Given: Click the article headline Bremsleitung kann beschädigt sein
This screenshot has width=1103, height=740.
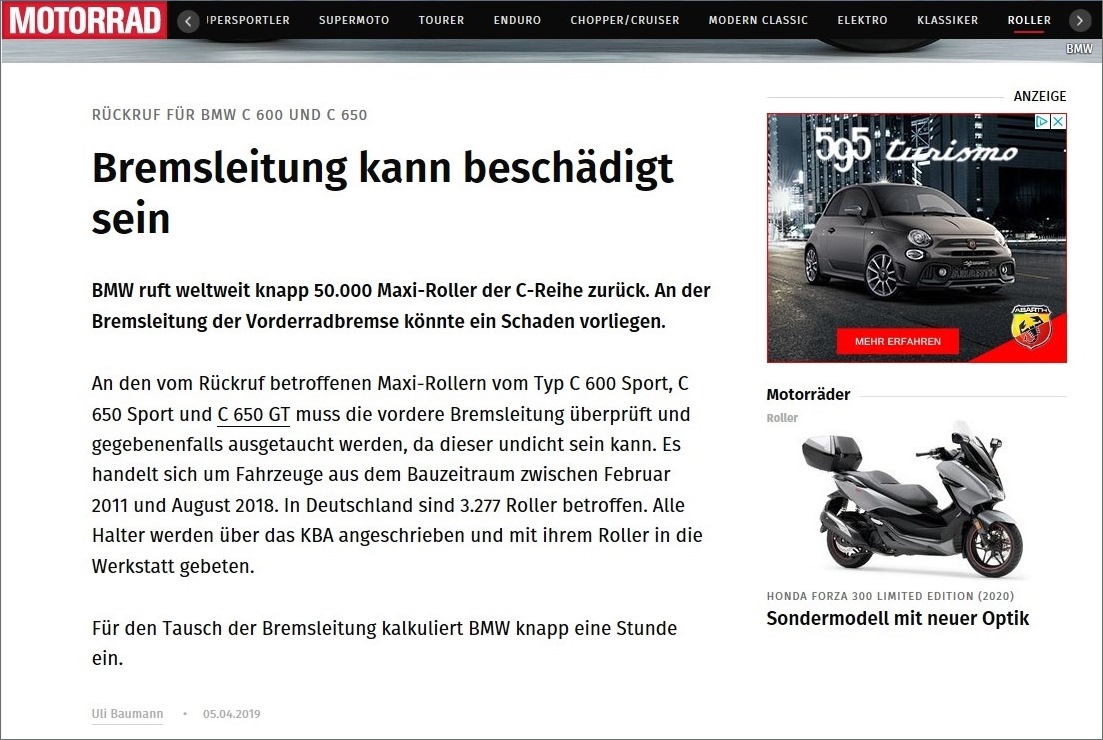Looking at the screenshot, I should (383, 193).
